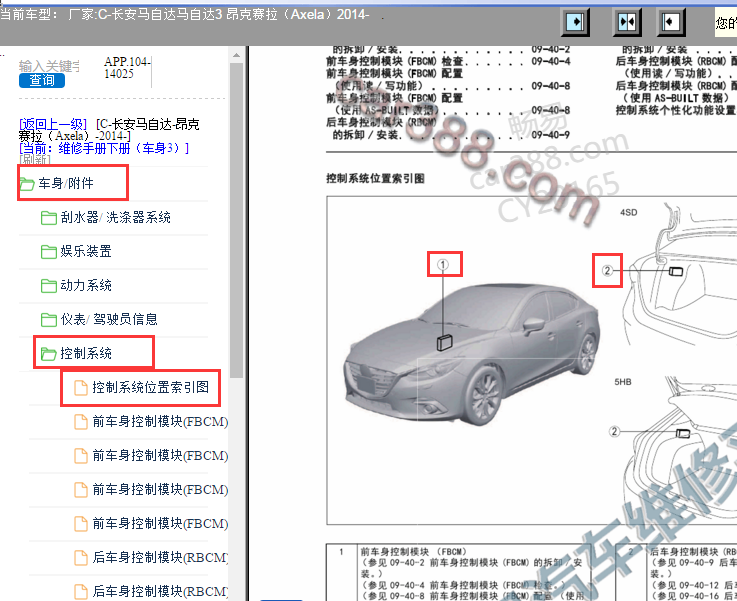Click callout number ② beside the 5HB trunk
The width and height of the screenshot is (737, 601).
614,431
